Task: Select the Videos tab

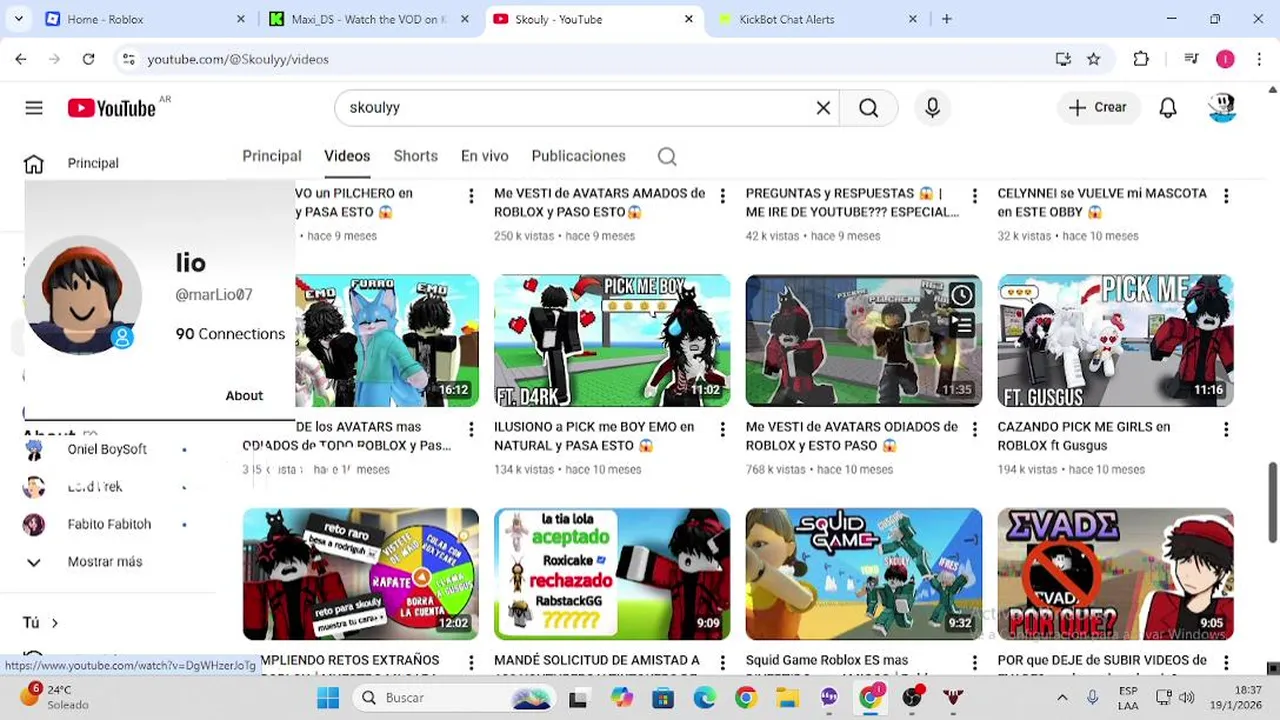Action: tap(347, 156)
